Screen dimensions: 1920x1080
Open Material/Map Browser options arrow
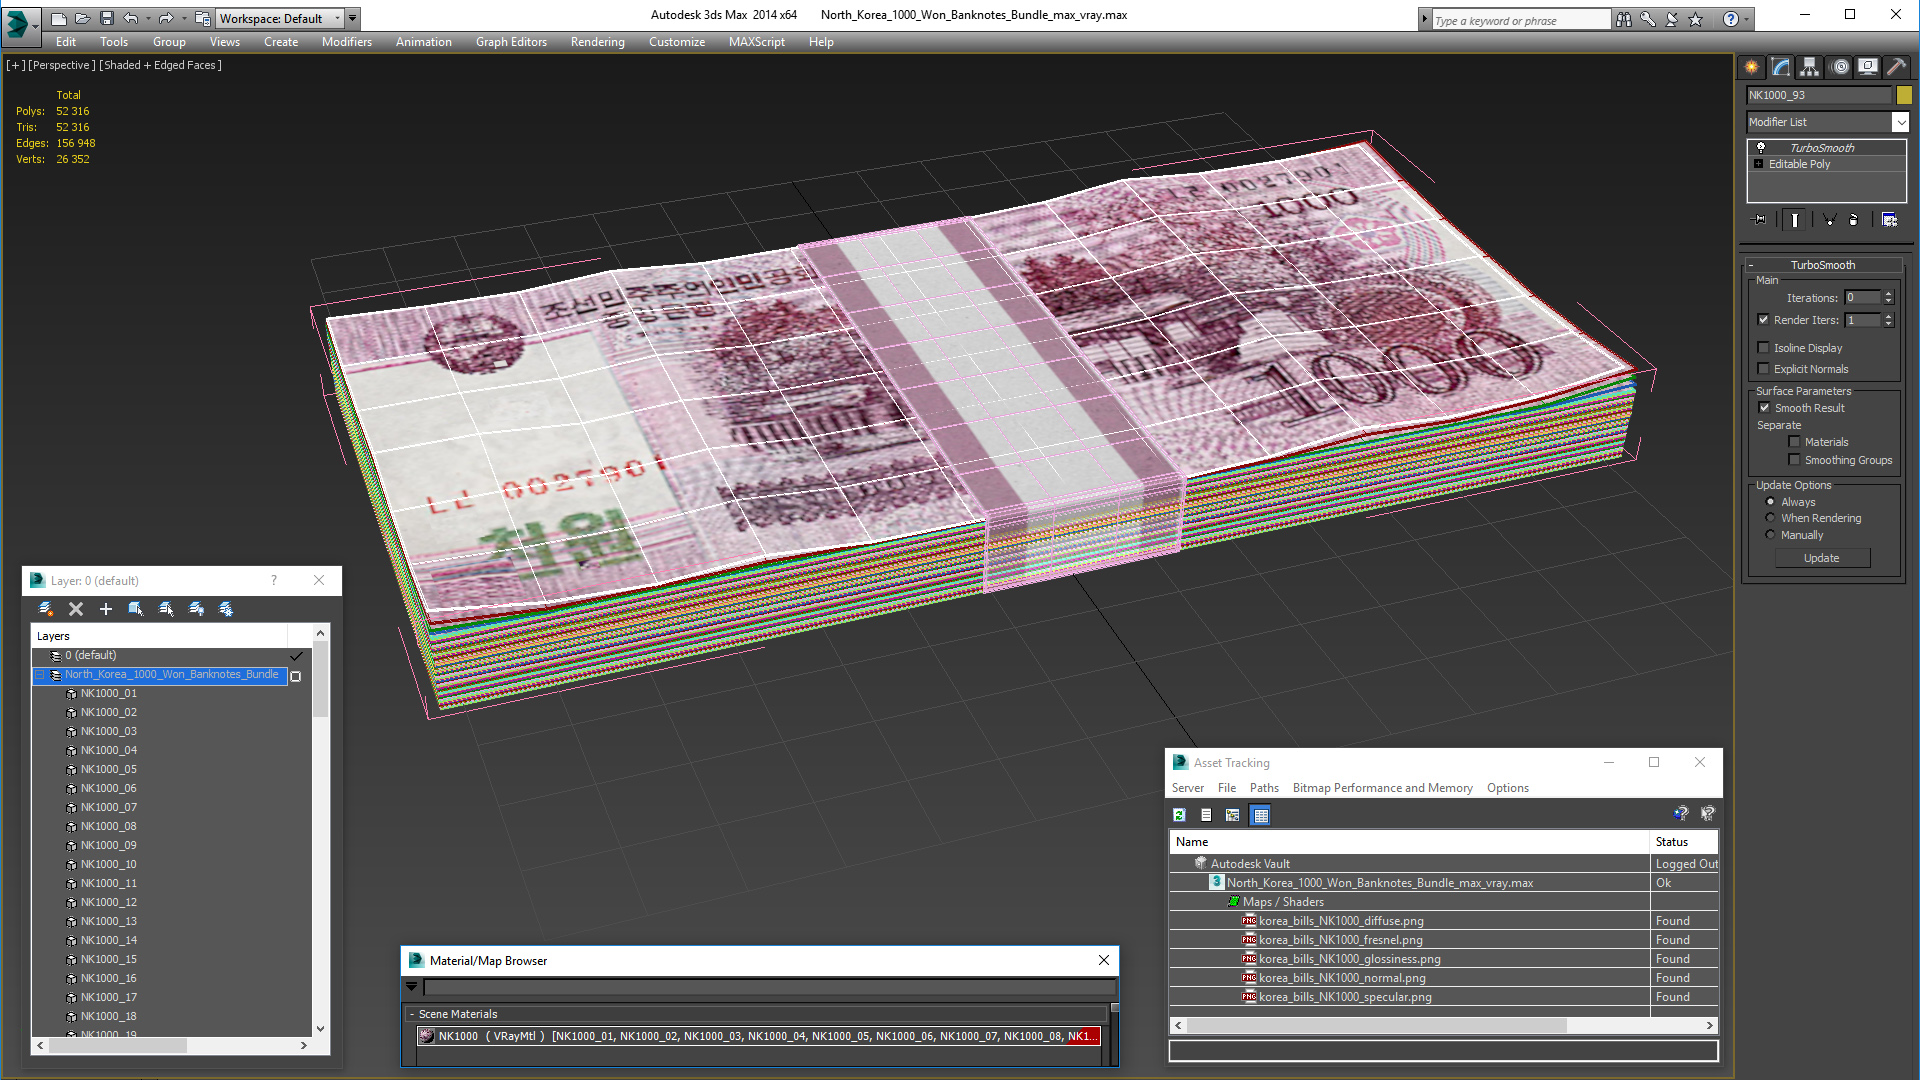point(411,987)
